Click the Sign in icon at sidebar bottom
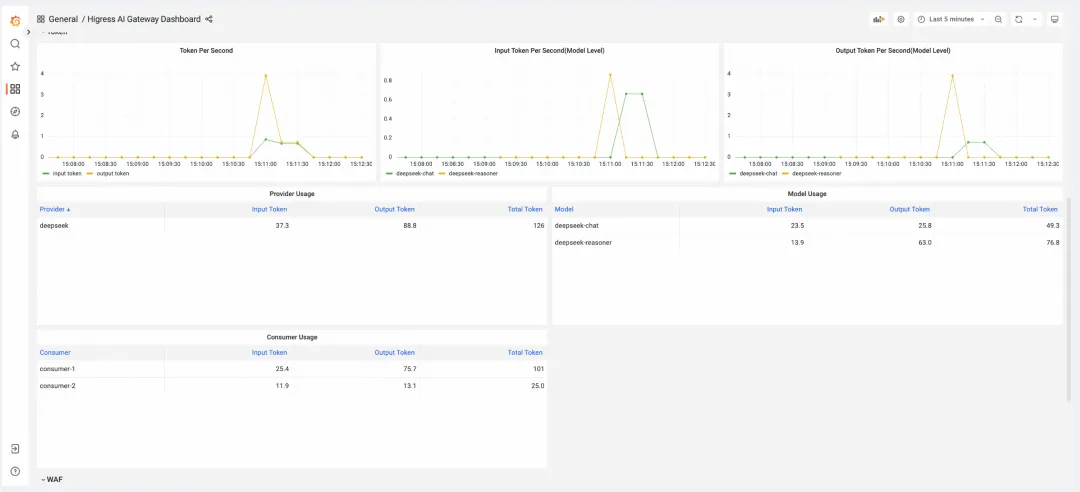The height and width of the screenshot is (492, 1080). [x=15, y=449]
